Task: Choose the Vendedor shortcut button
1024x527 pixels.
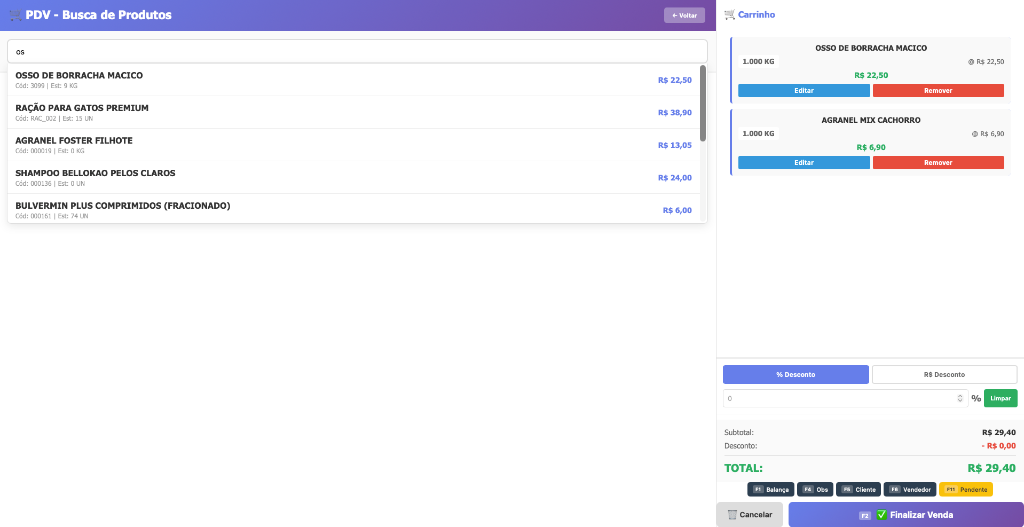Action: pyautogui.click(x=909, y=489)
